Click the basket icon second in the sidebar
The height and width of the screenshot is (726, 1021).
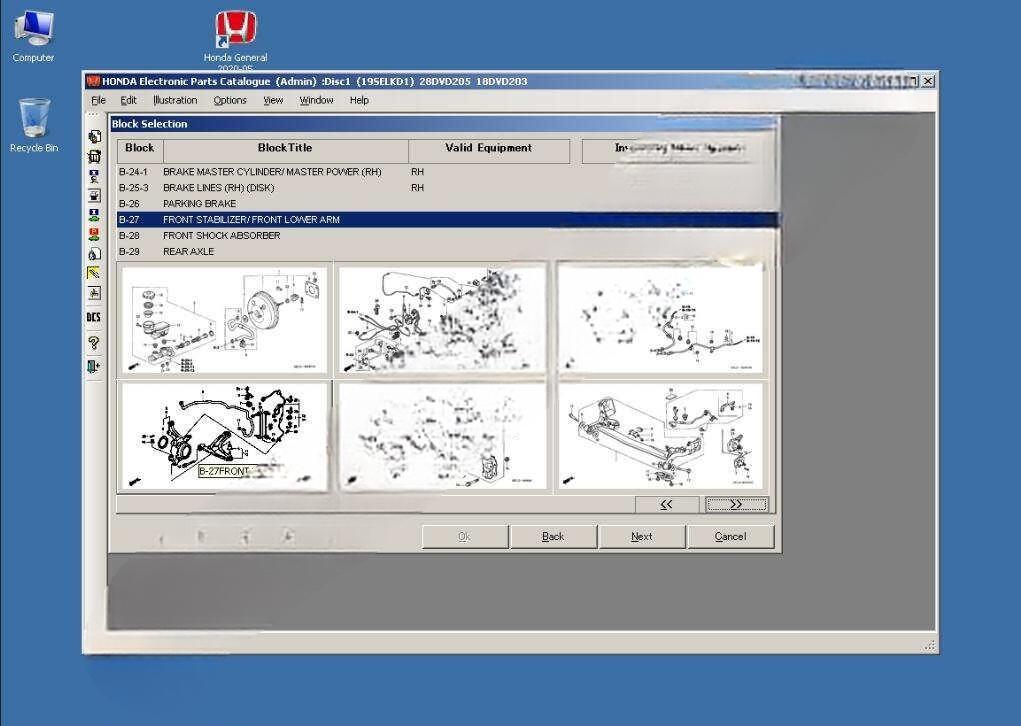(x=94, y=156)
